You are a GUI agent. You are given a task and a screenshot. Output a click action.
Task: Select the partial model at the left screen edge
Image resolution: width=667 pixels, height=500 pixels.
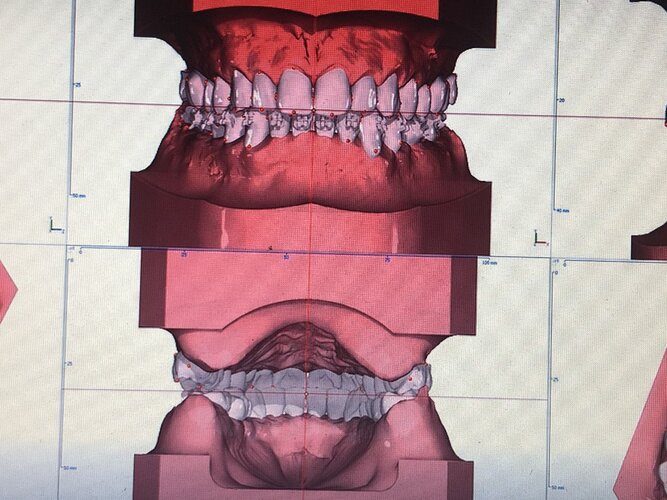(7, 291)
